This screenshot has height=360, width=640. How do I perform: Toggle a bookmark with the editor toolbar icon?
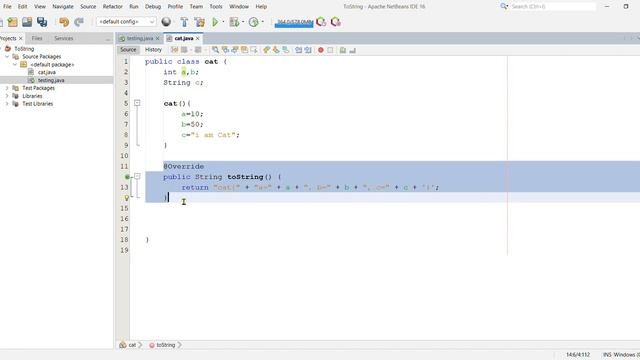(286, 50)
